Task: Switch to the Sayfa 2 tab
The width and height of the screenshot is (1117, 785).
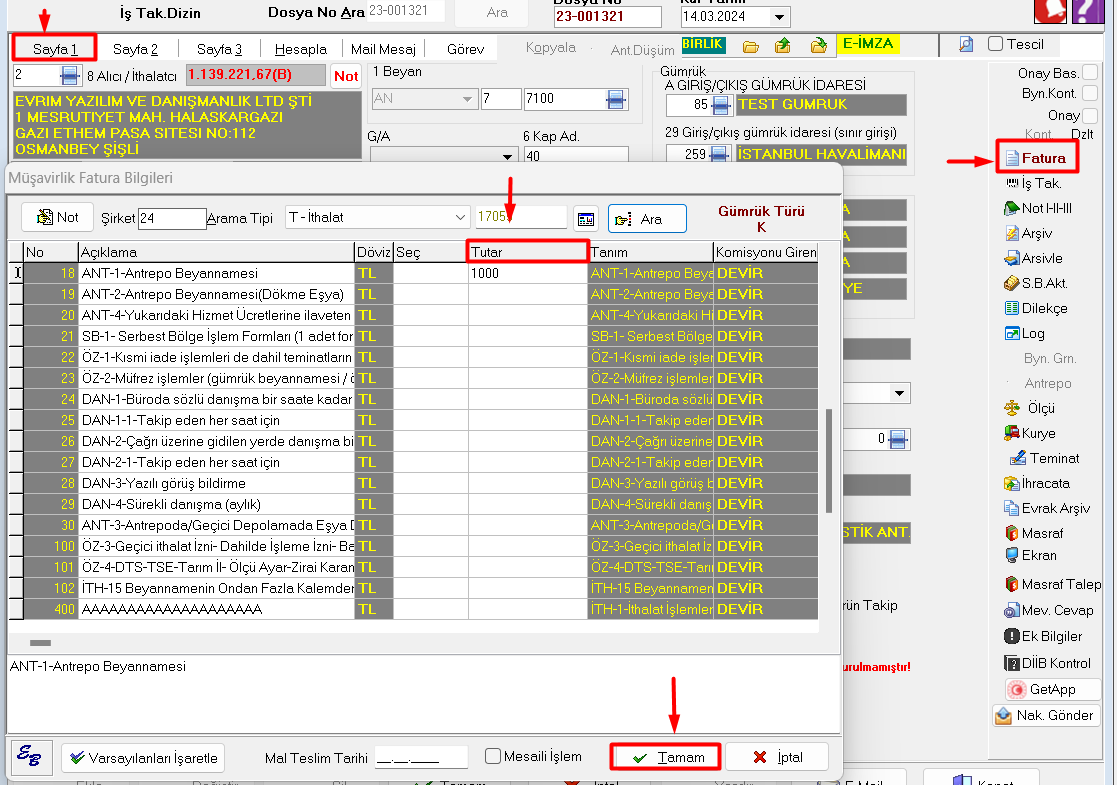Action: [x=135, y=49]
